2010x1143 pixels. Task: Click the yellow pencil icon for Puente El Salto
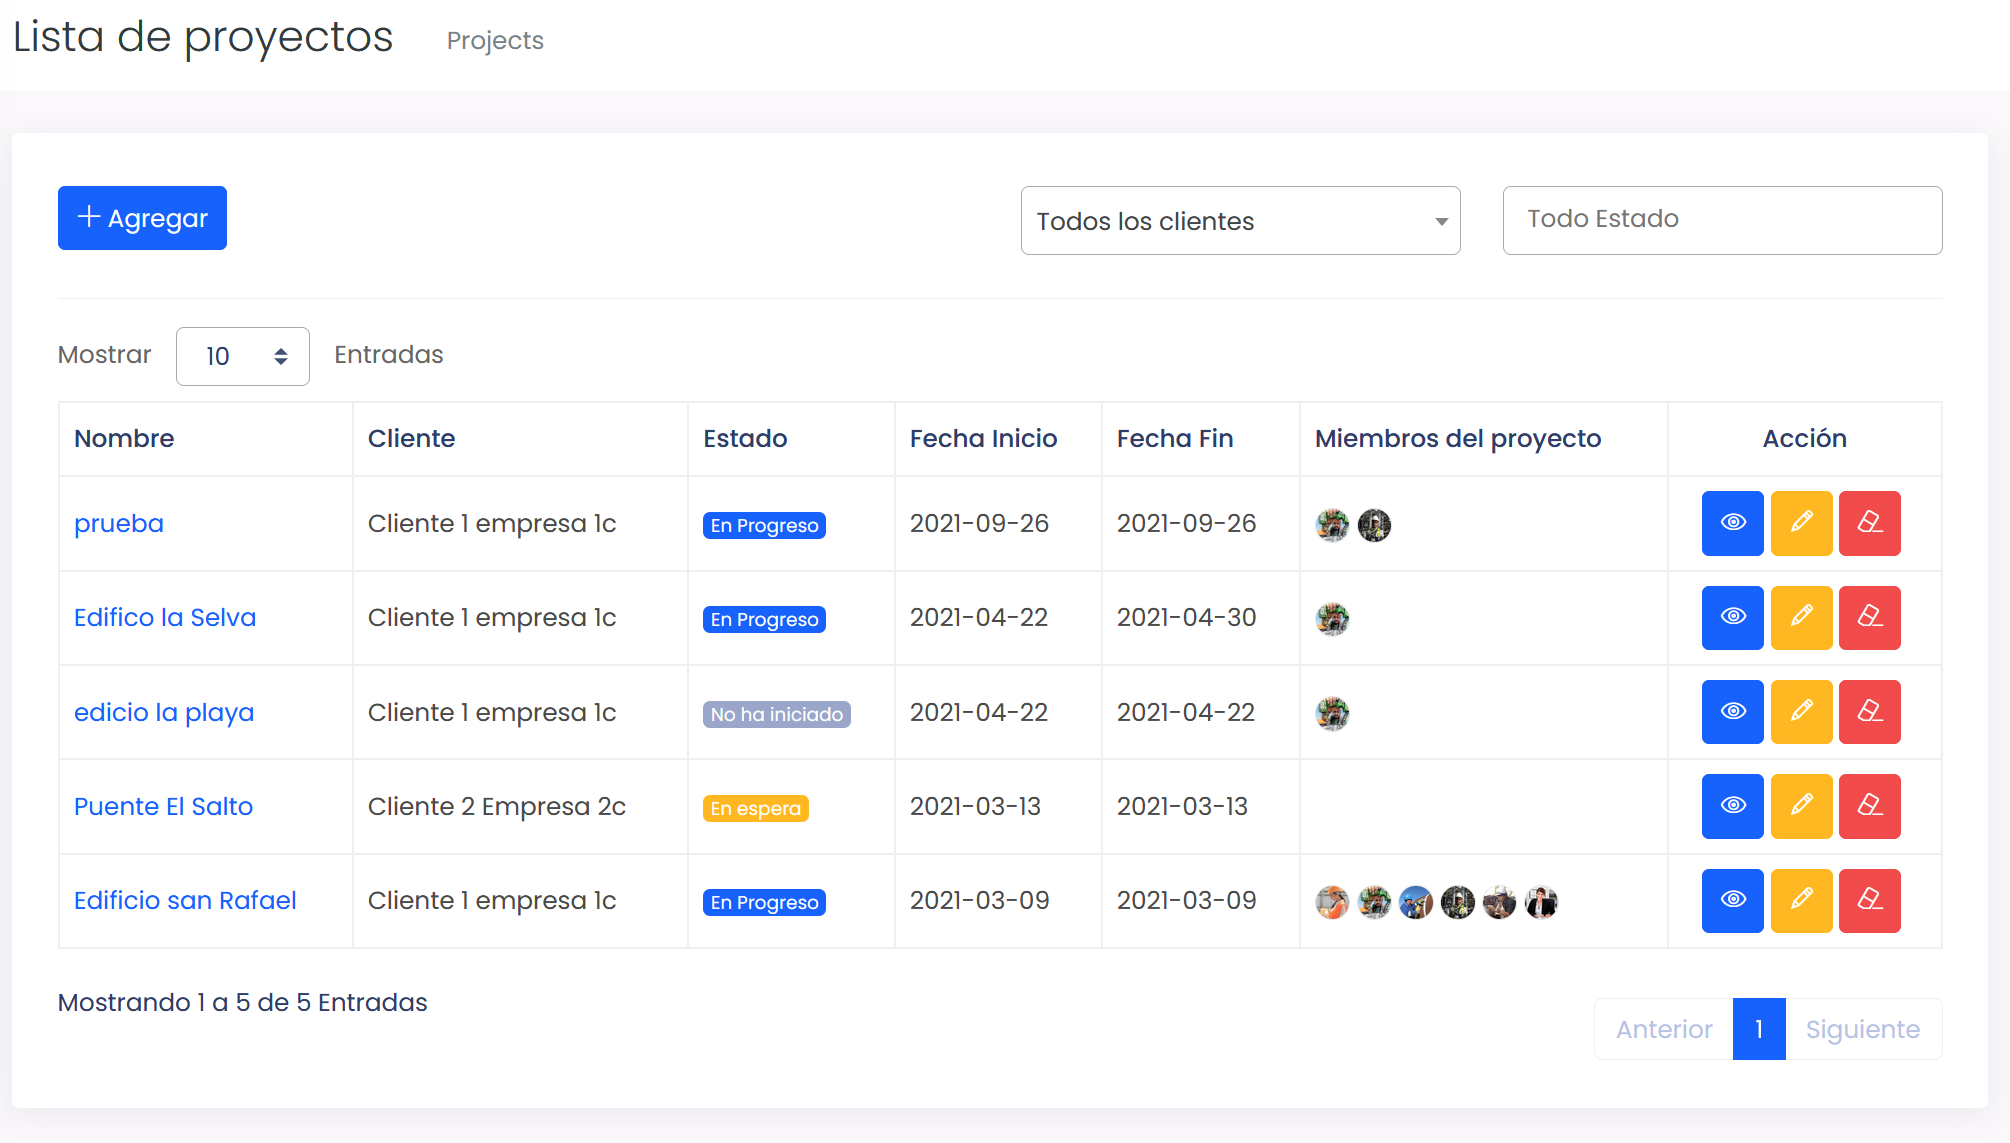[1801, 806]
